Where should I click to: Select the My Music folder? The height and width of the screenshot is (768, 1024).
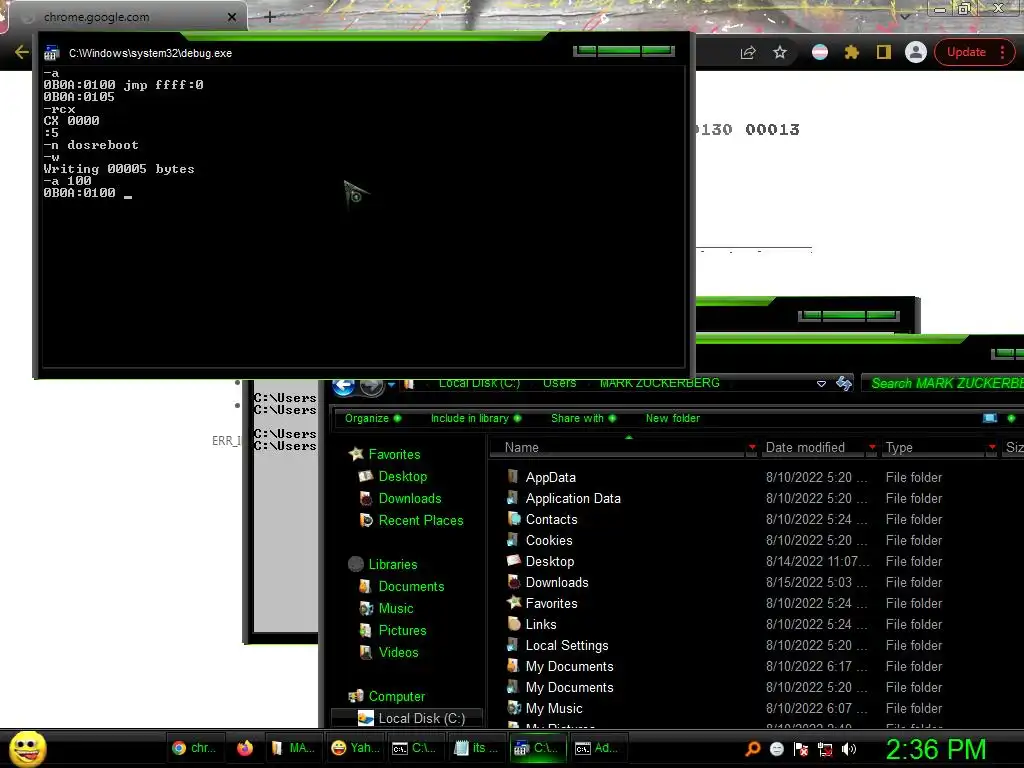click(554, 708)
